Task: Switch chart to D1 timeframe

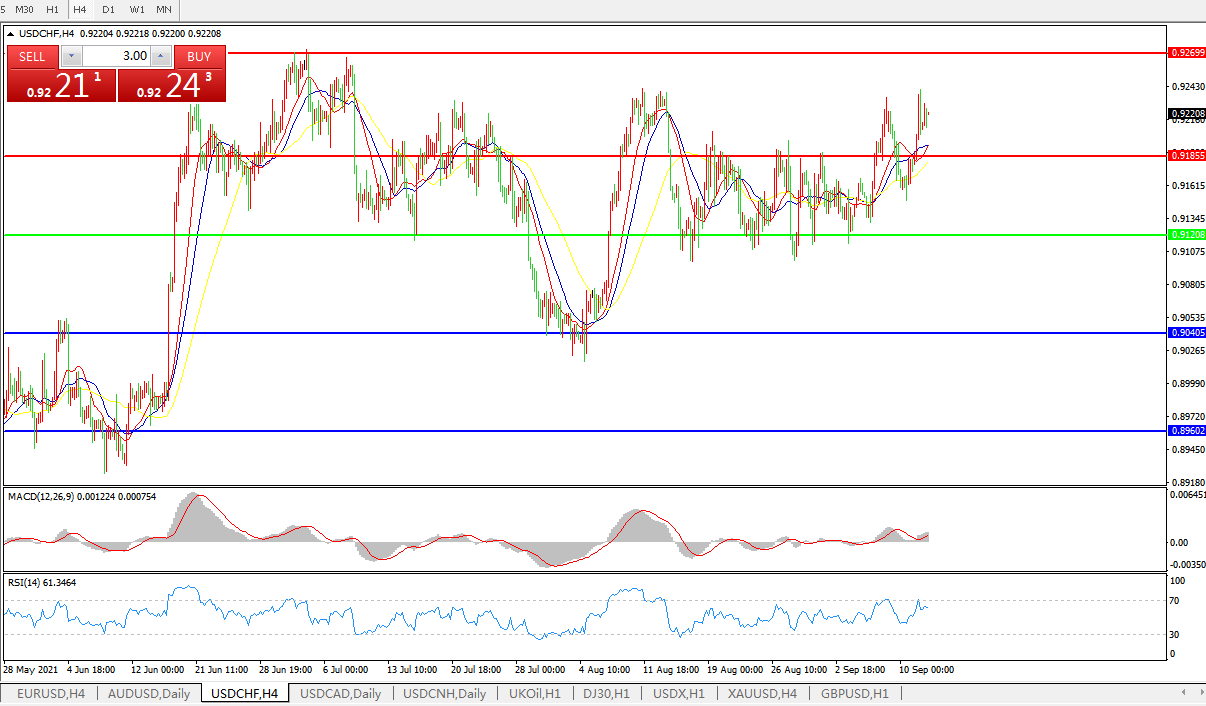Action: coord(108,9)
